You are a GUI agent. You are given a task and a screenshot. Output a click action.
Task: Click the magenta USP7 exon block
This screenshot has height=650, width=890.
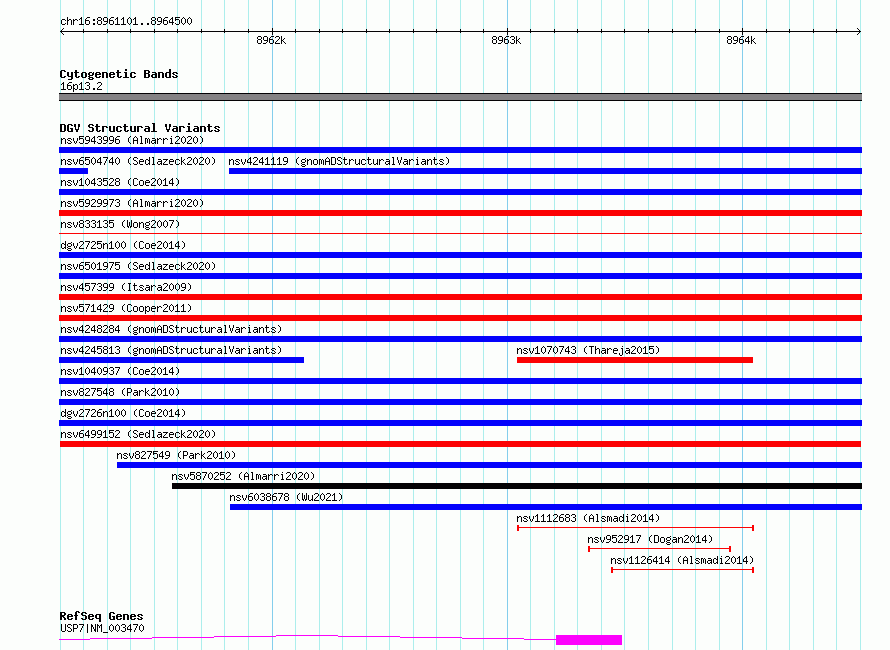pyautogui.click(x=589, y=640)
